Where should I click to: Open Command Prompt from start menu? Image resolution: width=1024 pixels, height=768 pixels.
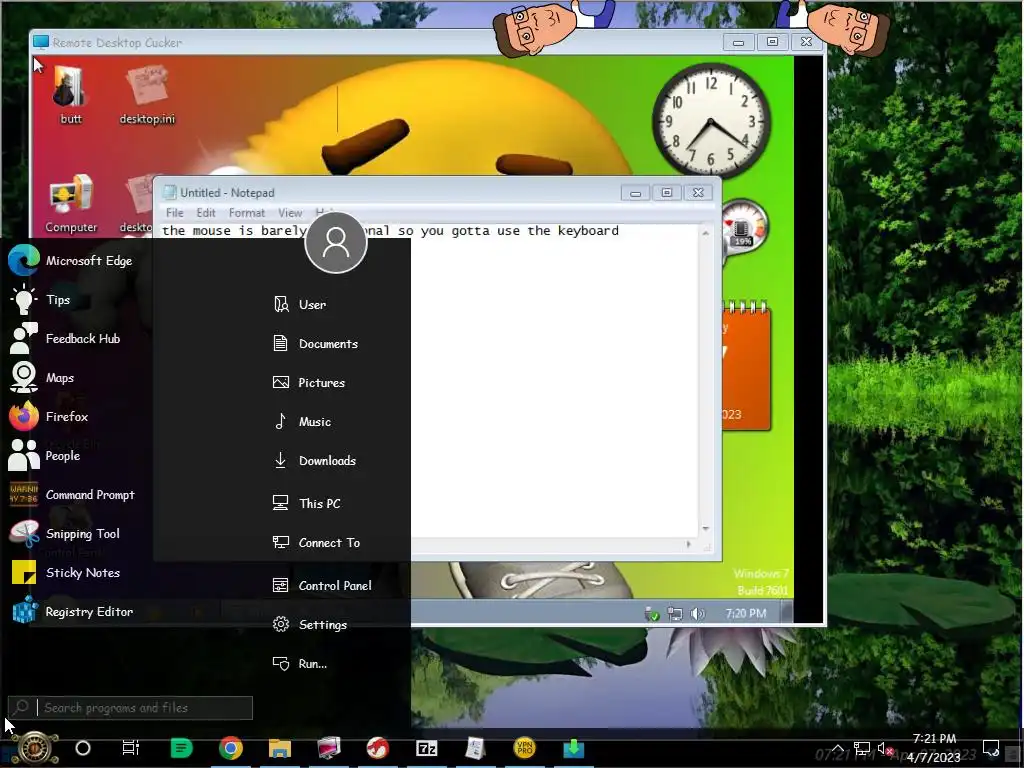[x=72, y=495]
